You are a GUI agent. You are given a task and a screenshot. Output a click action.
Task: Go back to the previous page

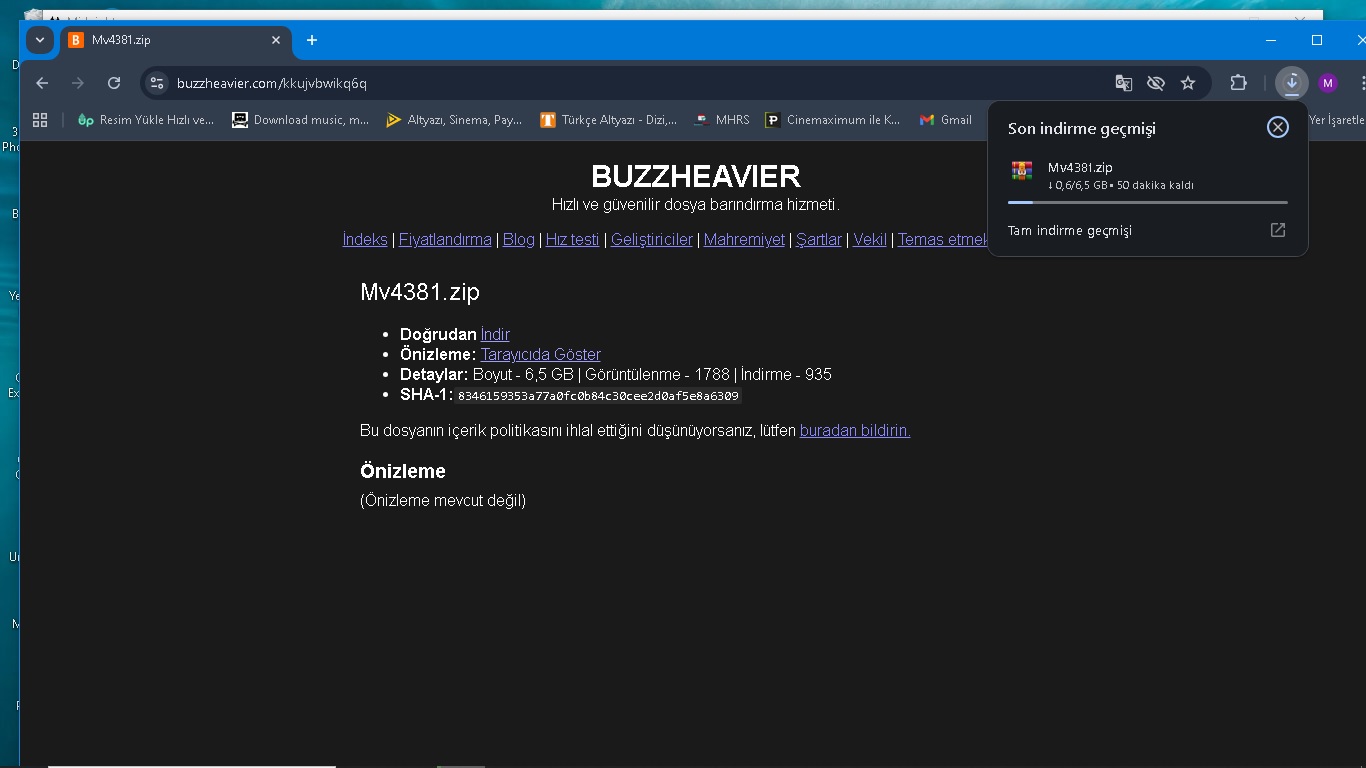click(x=42, y=83)
